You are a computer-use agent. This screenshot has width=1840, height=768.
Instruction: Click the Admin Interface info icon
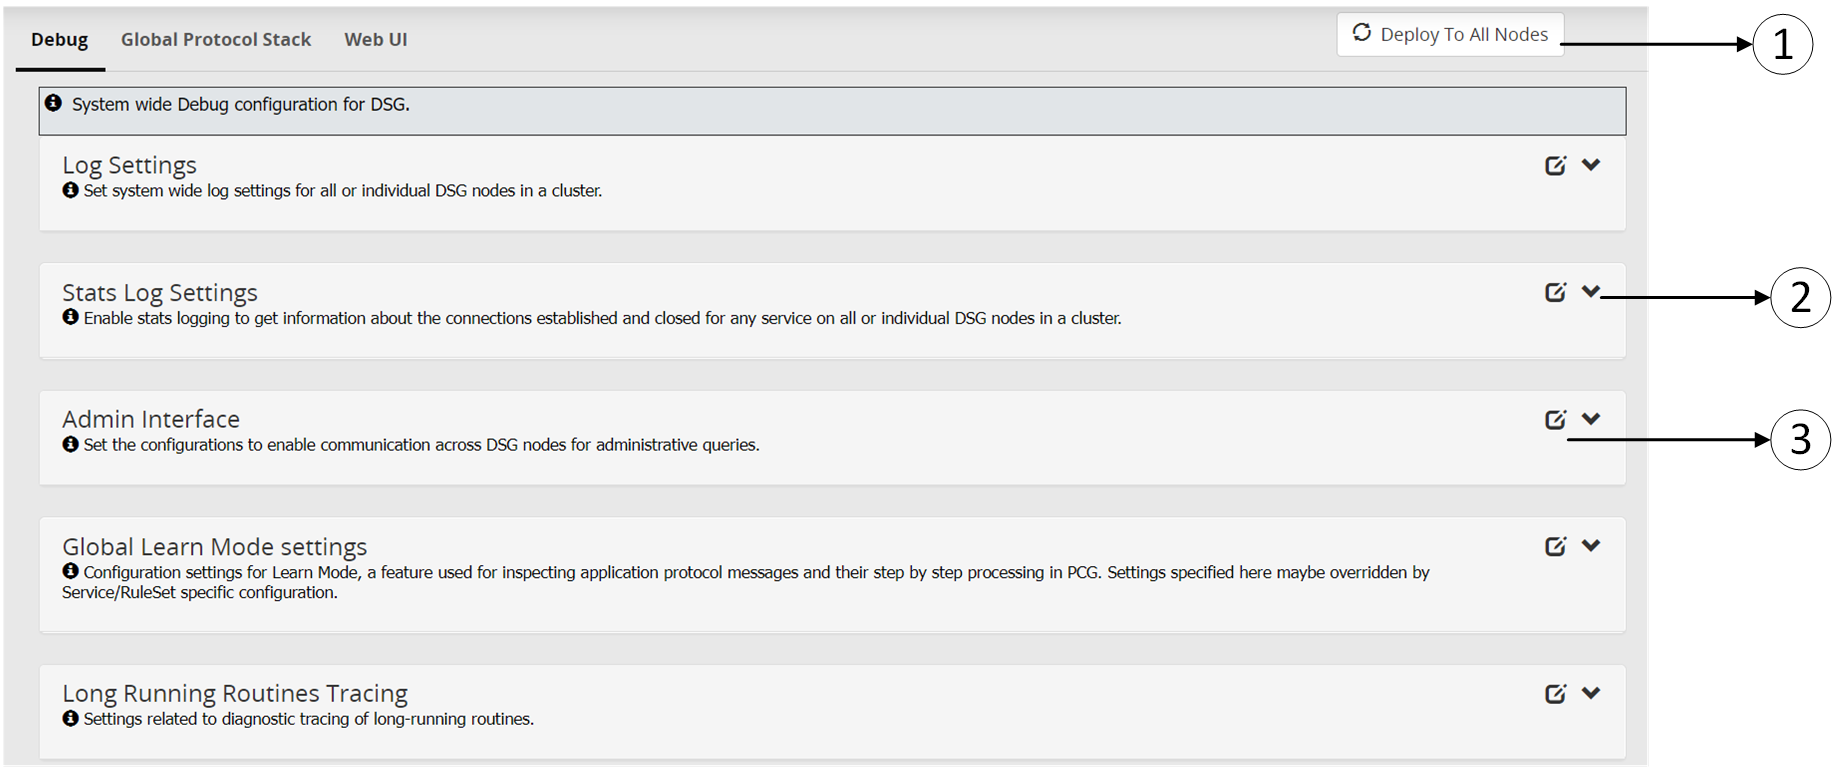[x=70, y=444]
